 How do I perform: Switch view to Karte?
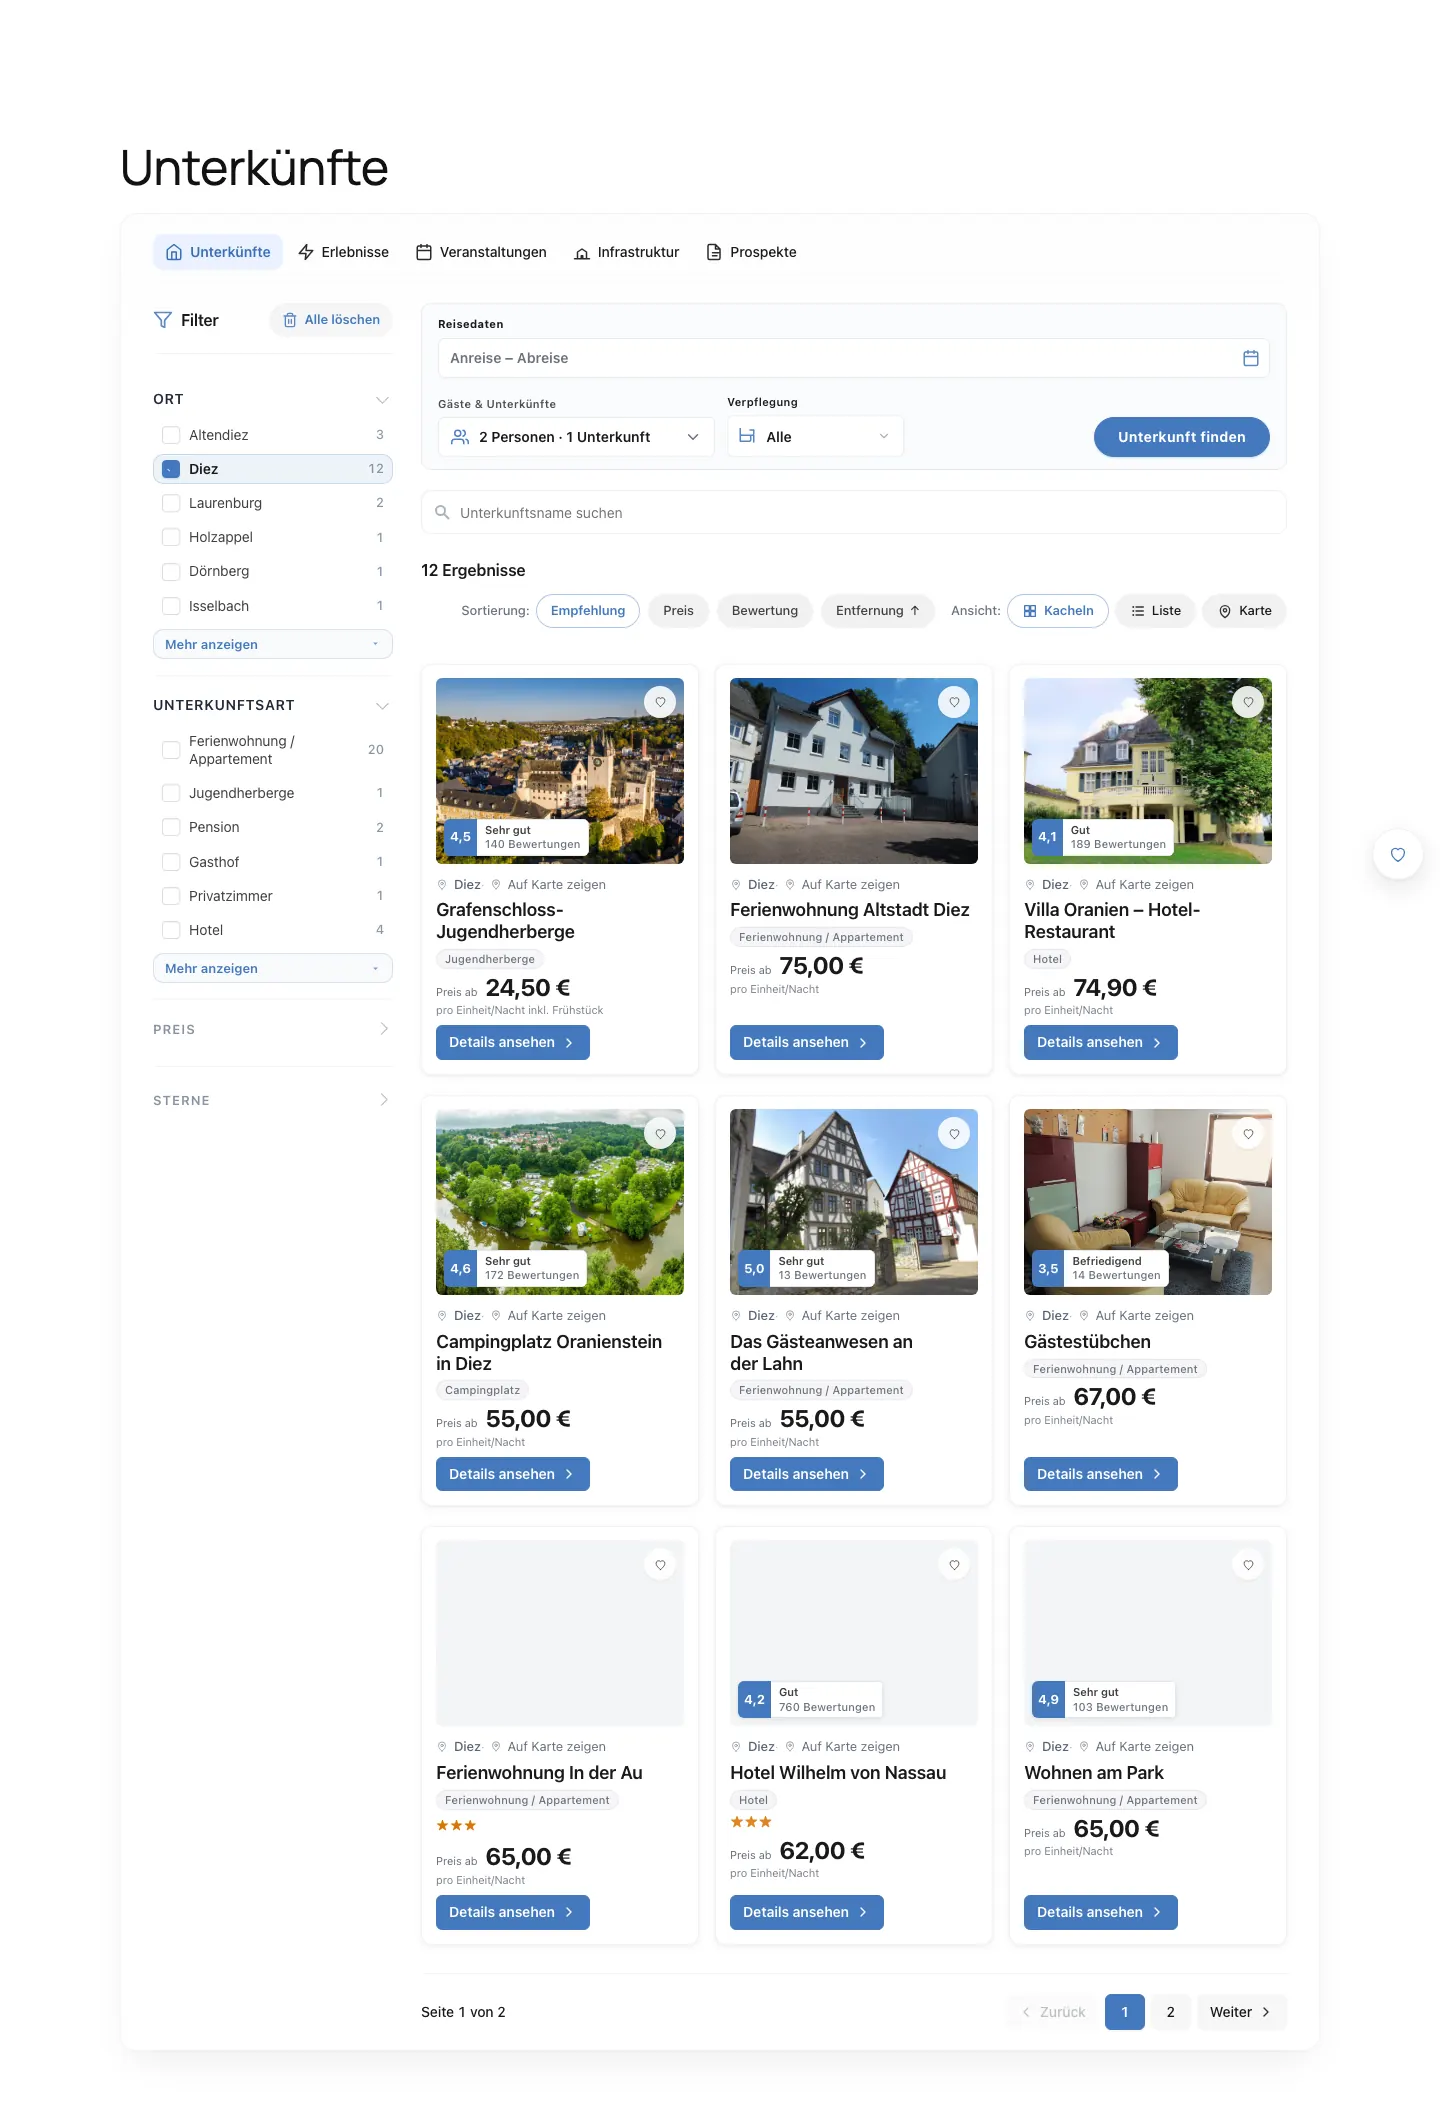[1244, 611]
